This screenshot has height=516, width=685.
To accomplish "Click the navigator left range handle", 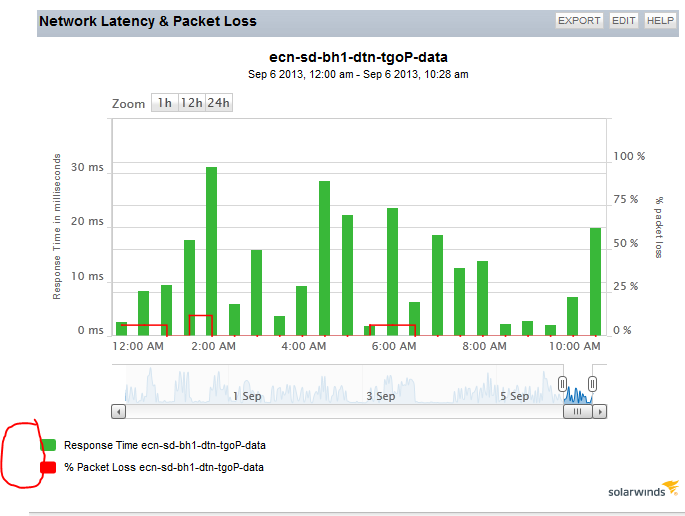I will tap(562, 384).
